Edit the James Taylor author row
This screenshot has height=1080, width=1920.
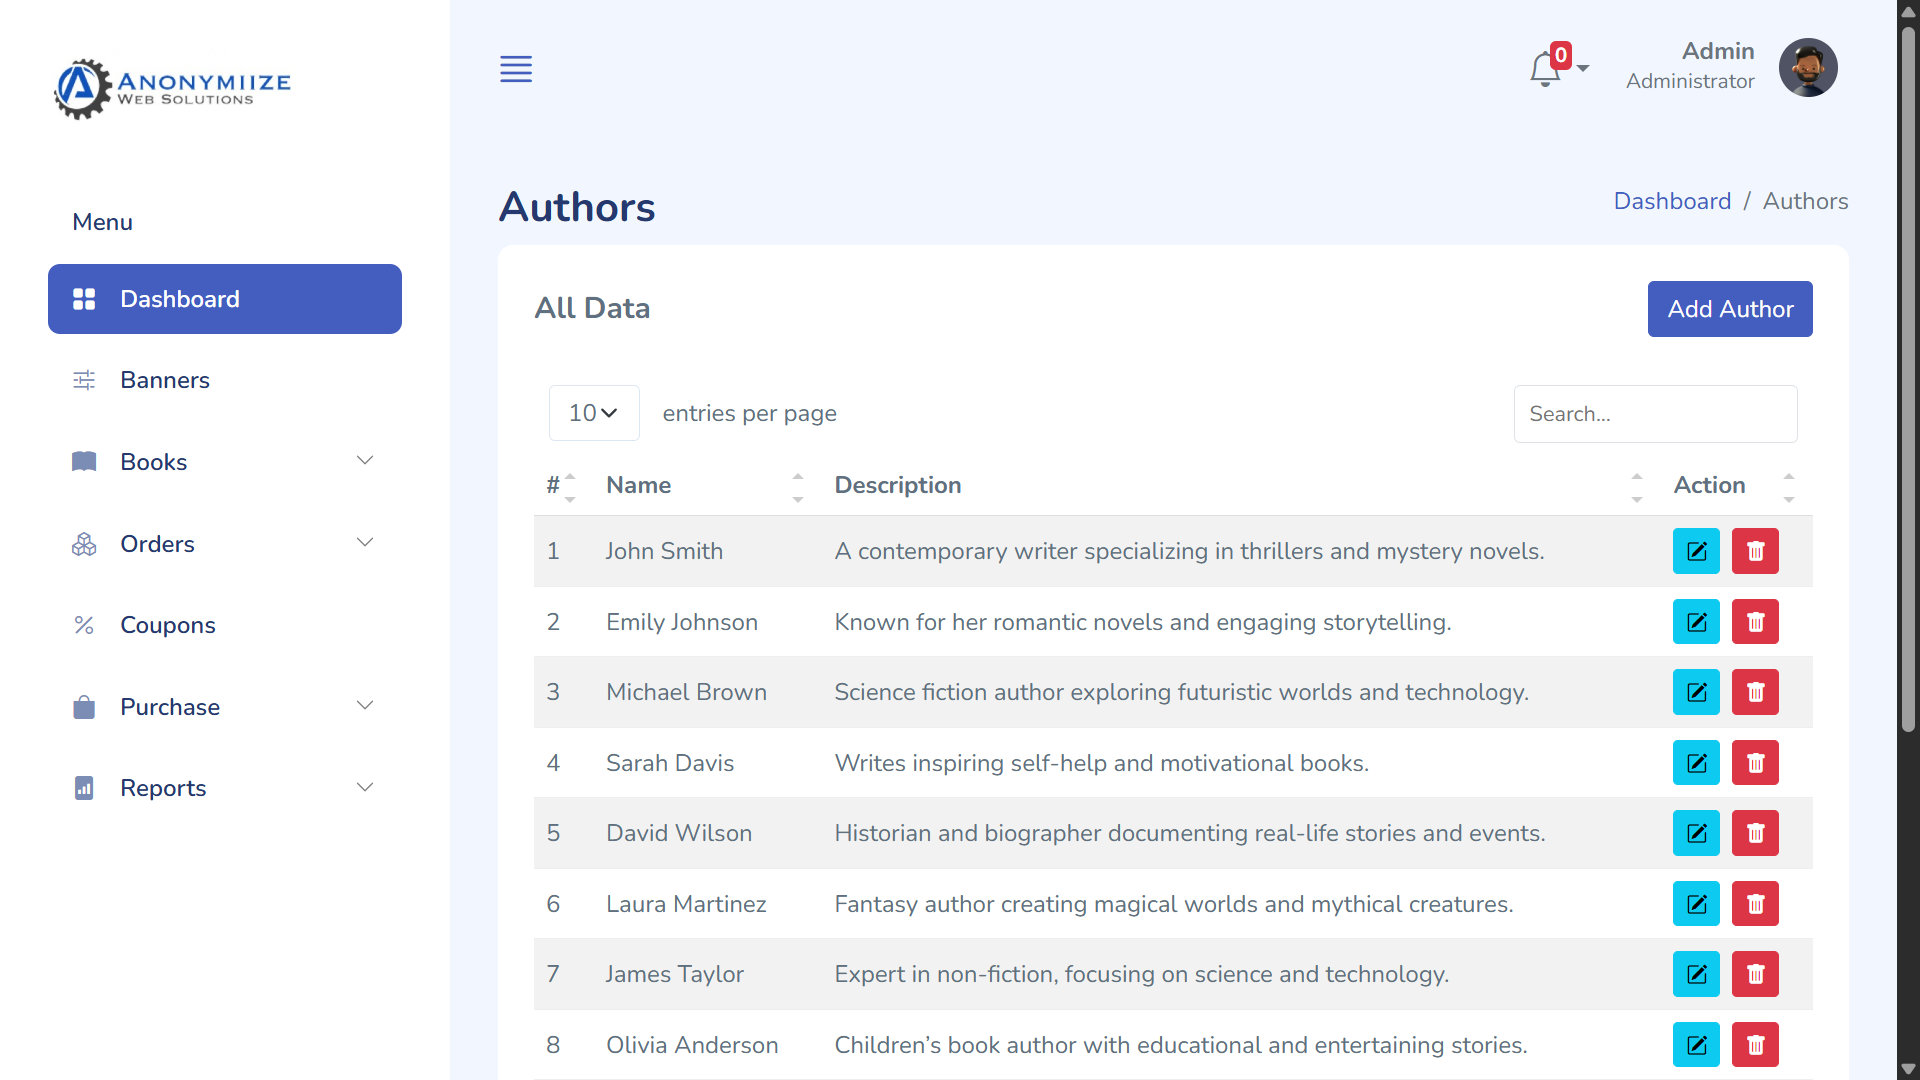[x=1696, y=974]
